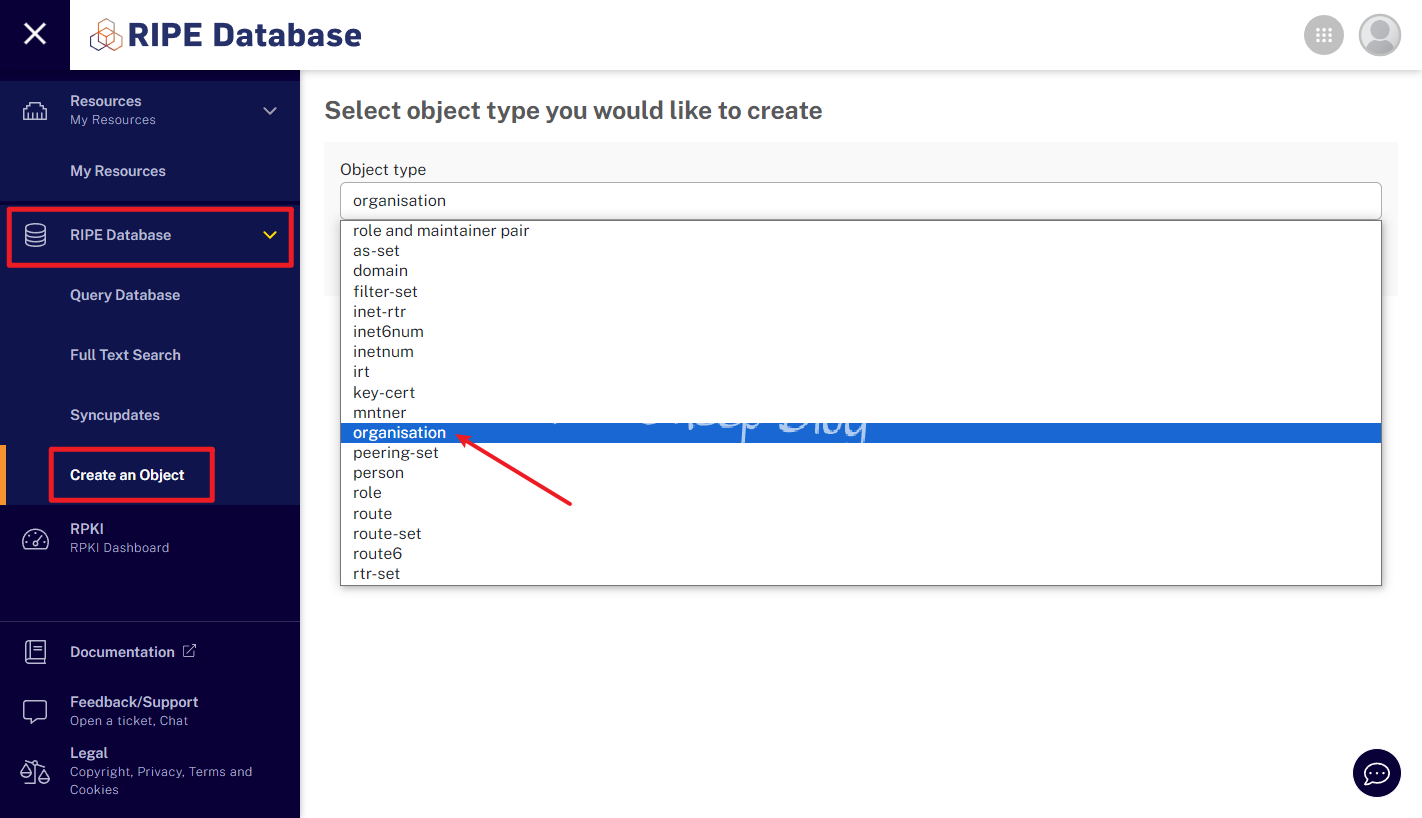Choose 'key-cert' object type
The height and width of the screenshot is (818, 1422).
(x=861, y=393)
